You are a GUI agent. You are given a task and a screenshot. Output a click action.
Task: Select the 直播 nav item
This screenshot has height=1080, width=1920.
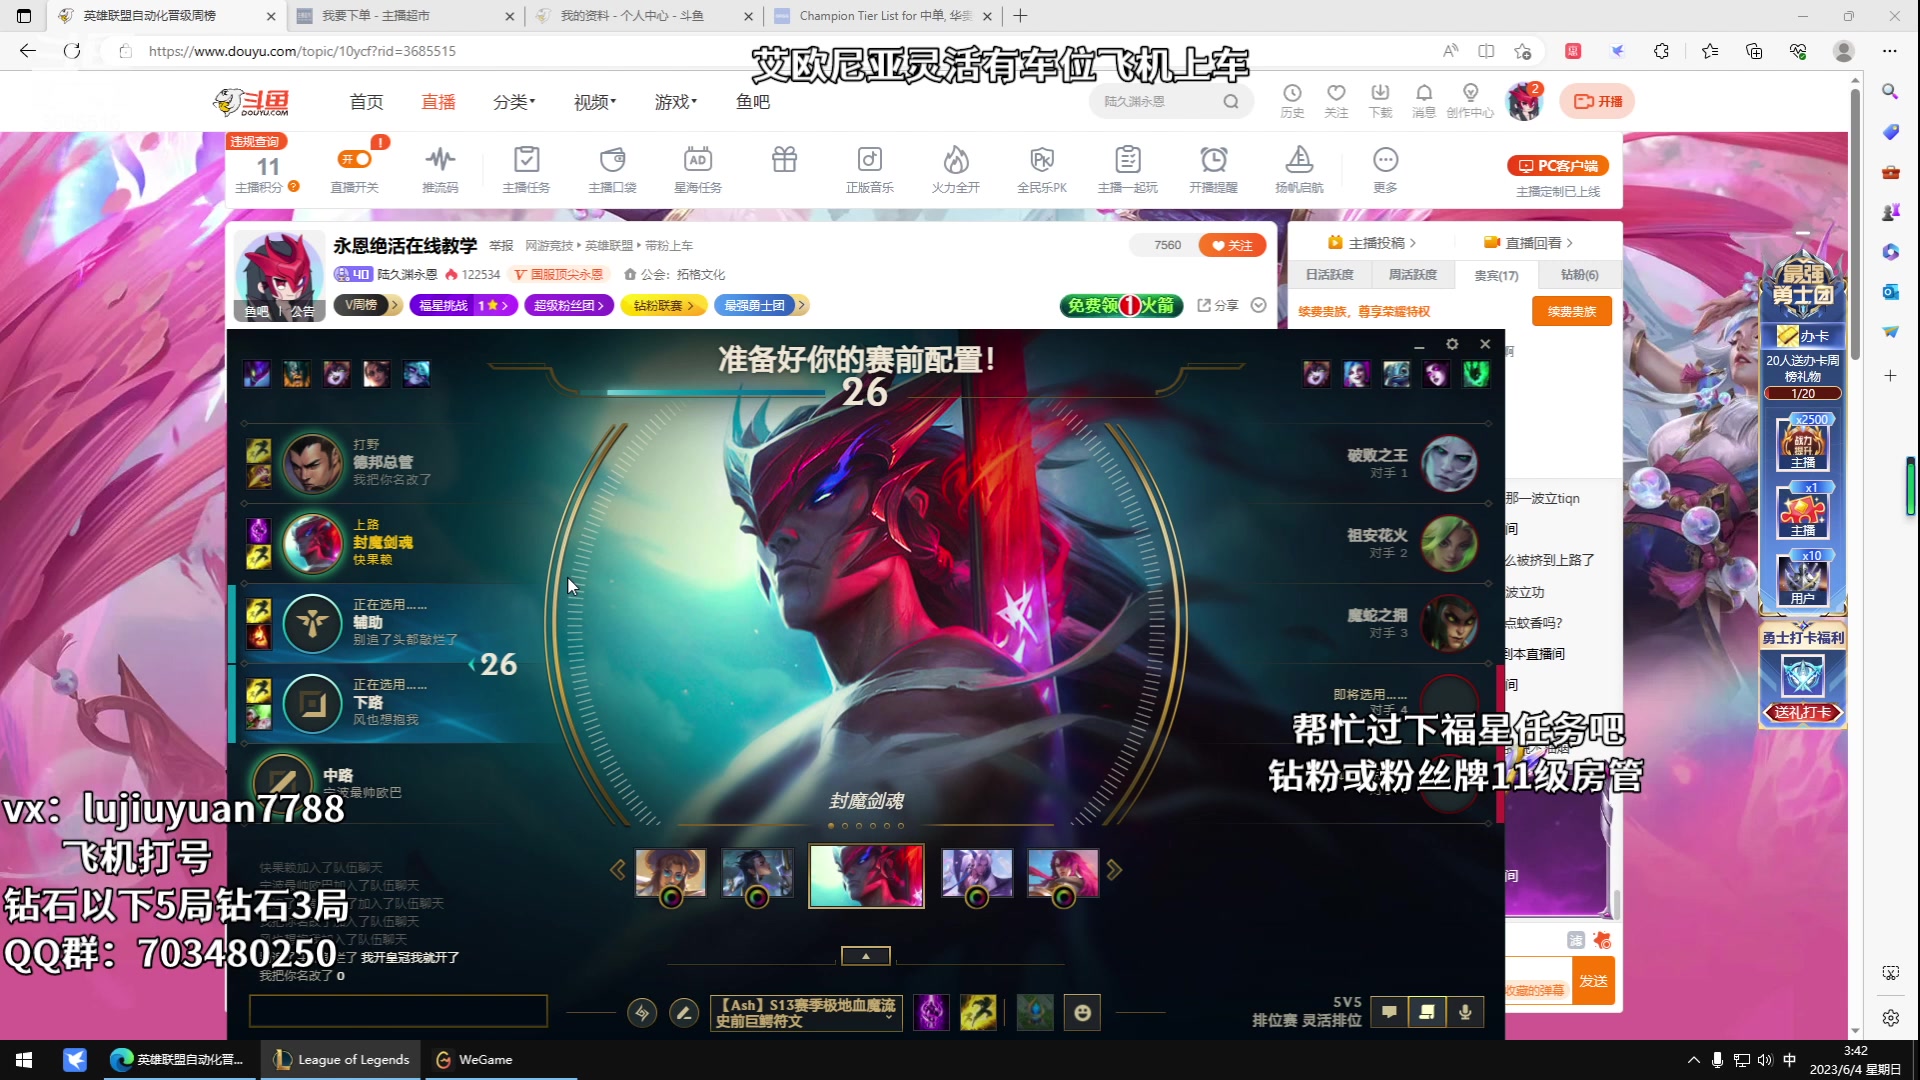click(438, 102)
